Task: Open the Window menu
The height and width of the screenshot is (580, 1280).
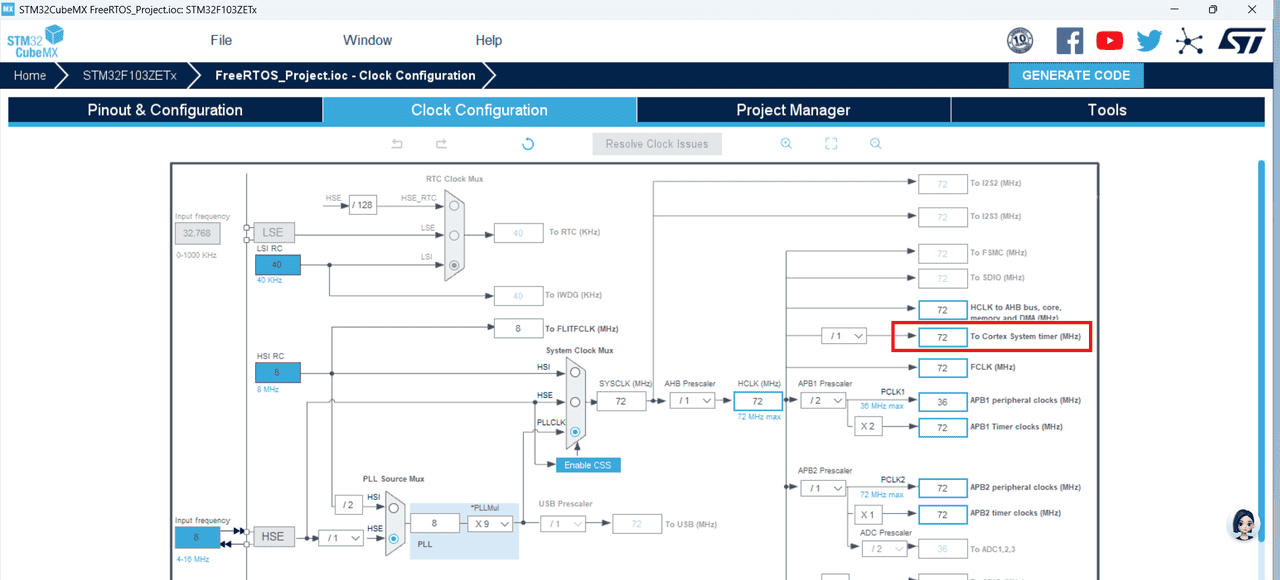Action: (367, 40)
